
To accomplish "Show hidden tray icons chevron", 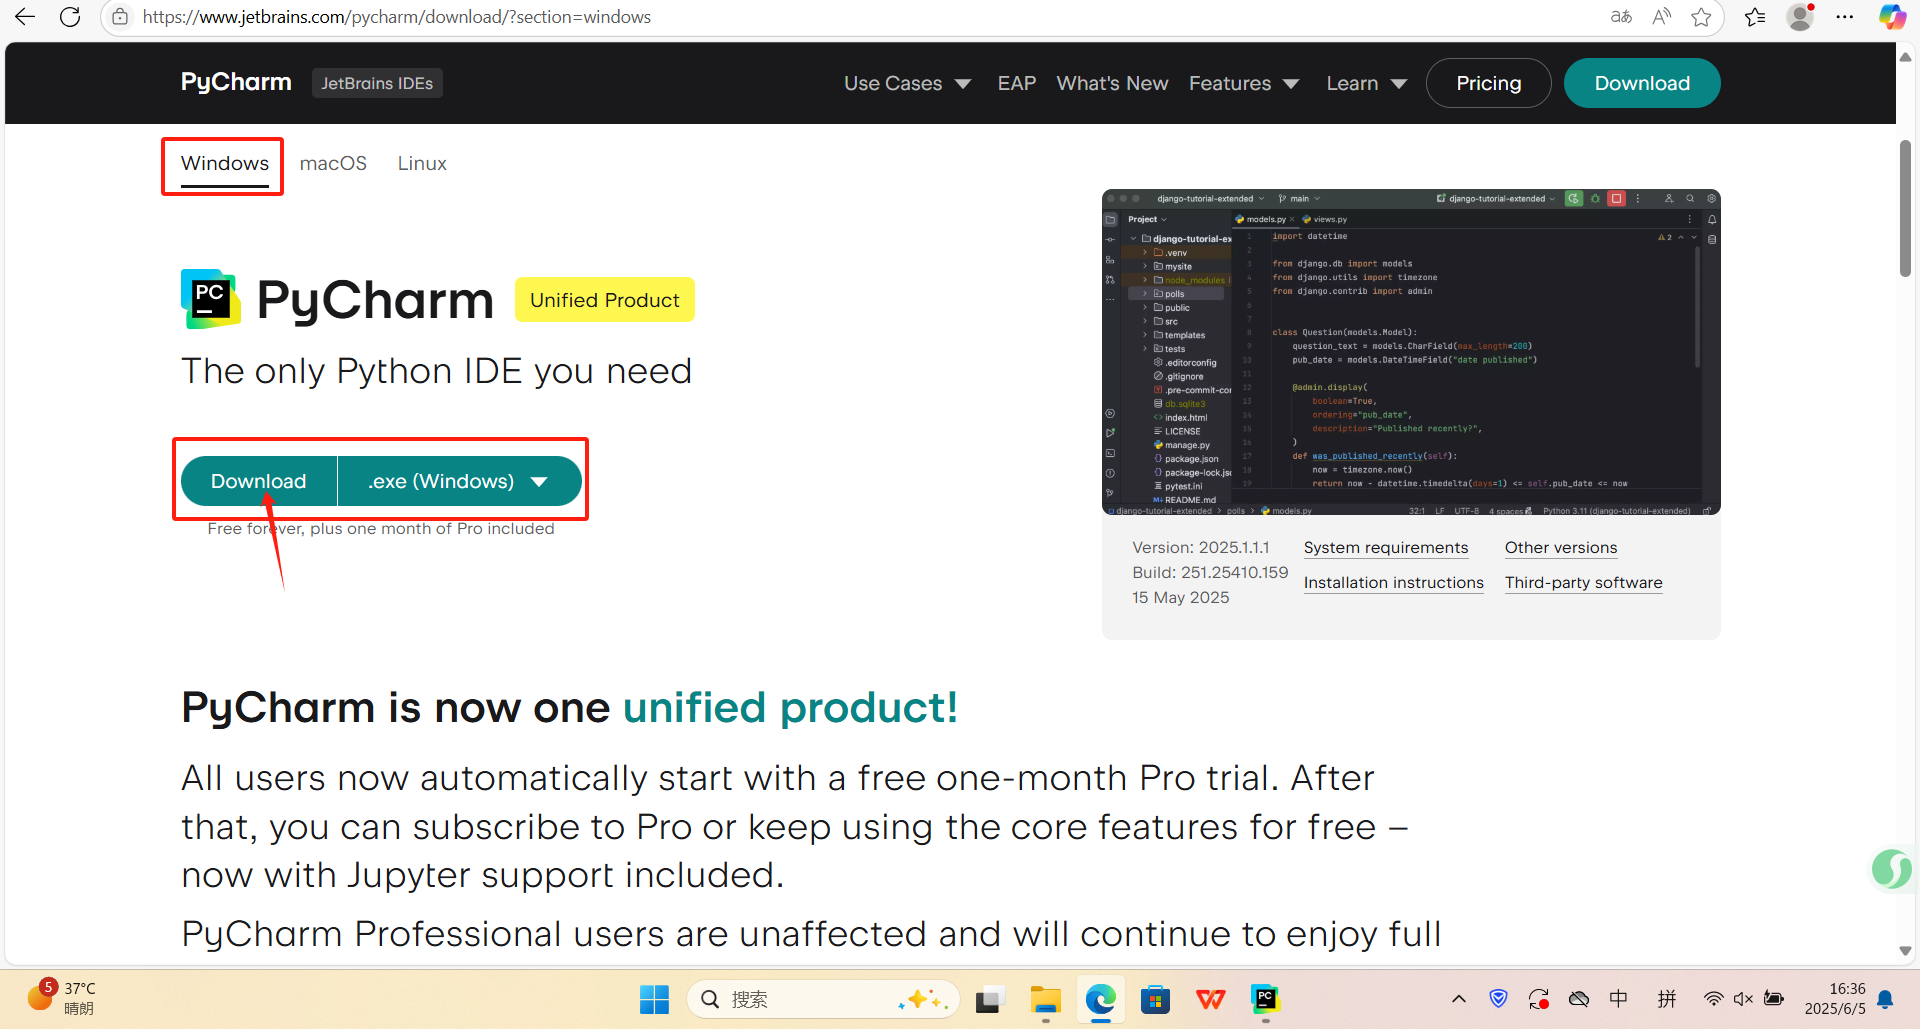I will click(x=1459, y=999).
